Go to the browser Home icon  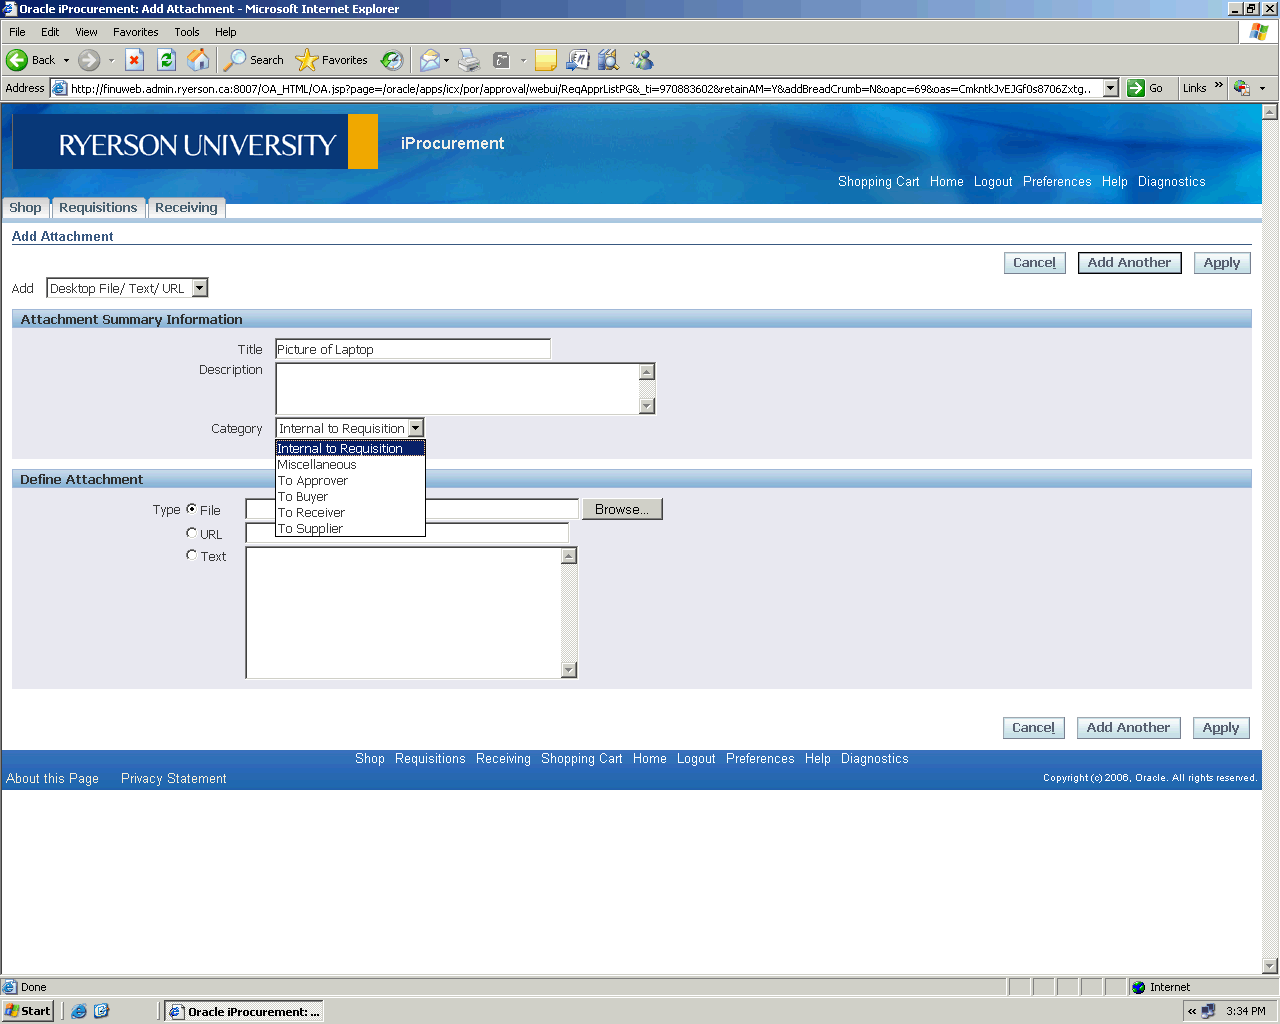click(199, 60)
